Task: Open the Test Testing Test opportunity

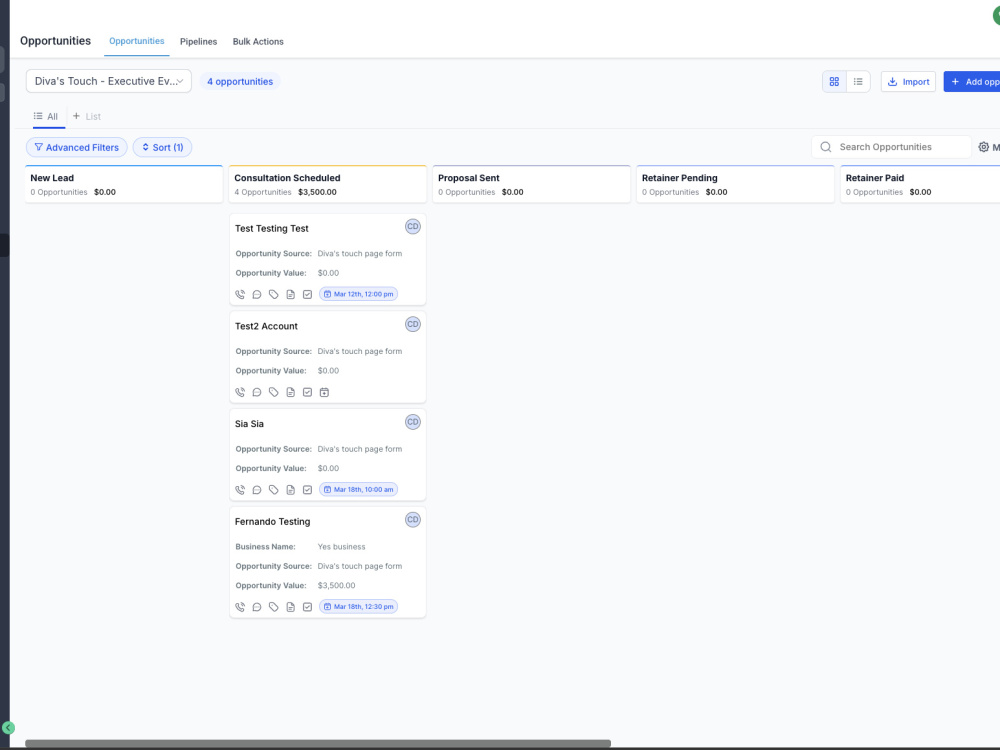Action: coord(272,228)
